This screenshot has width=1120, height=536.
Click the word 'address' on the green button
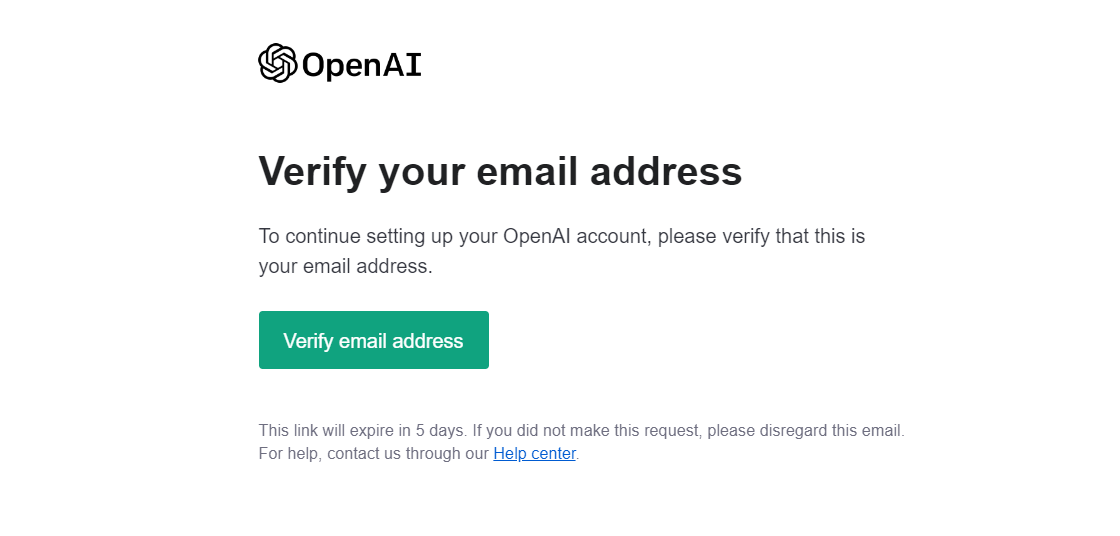(x=431, y=341)
